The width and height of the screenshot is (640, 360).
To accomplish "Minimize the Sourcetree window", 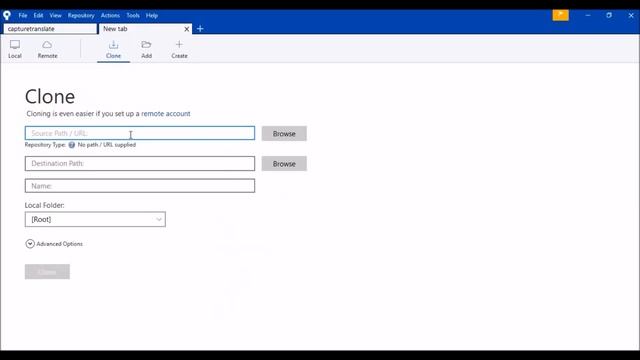I will (x=588, y=15).
